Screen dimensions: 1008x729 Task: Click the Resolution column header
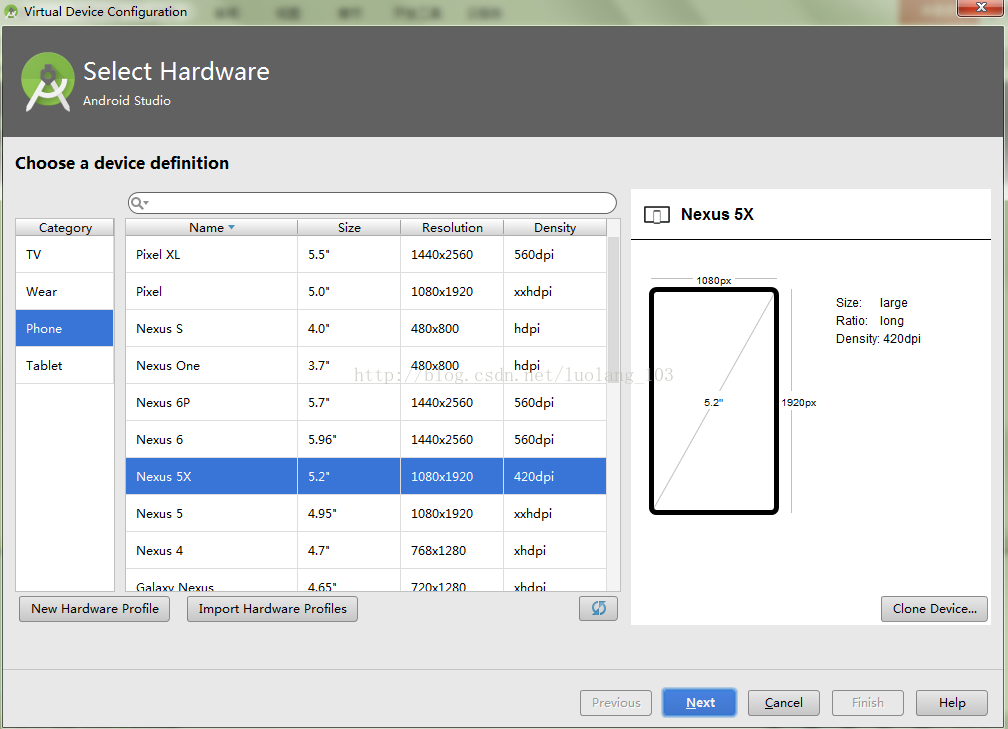452,228
